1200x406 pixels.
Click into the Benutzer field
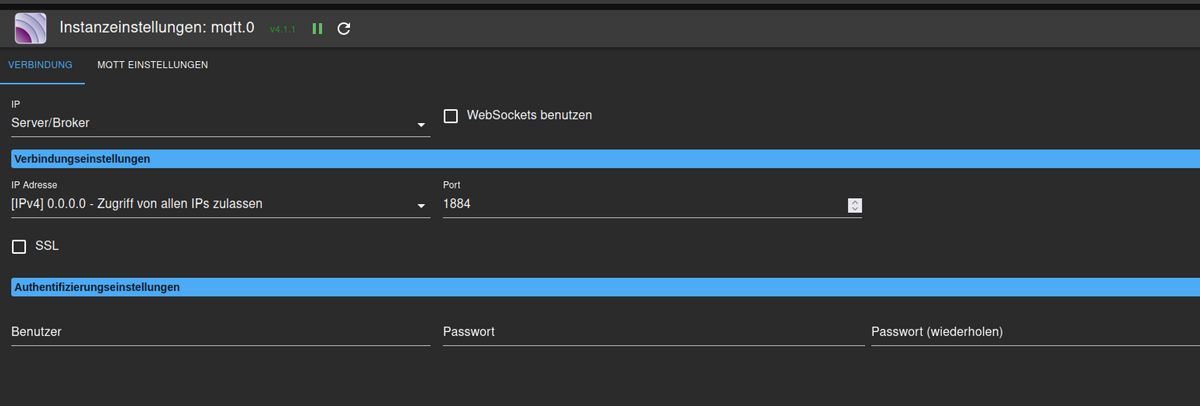pos(220,332)
